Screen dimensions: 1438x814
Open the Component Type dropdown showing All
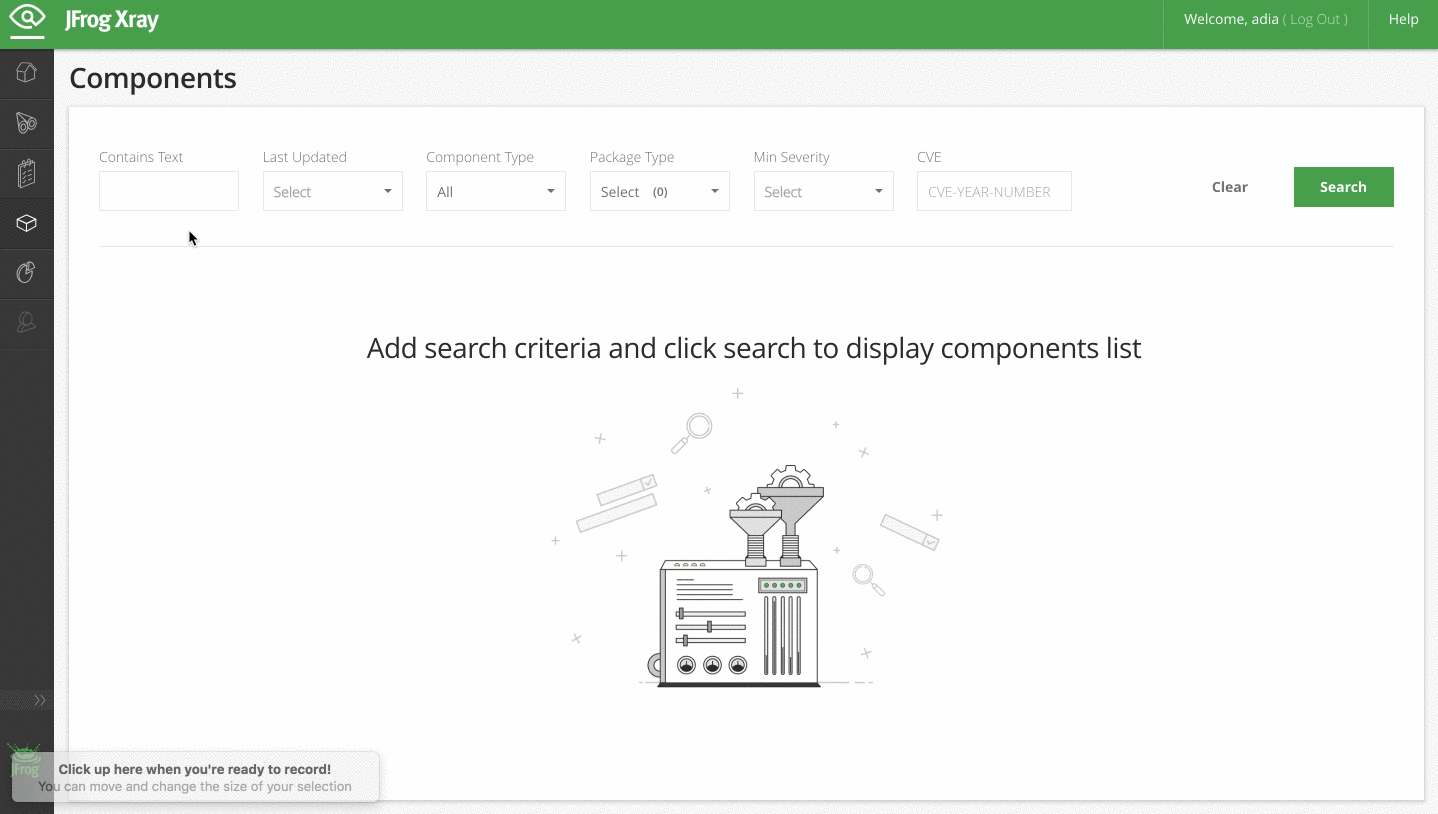[x=495, y=191]
